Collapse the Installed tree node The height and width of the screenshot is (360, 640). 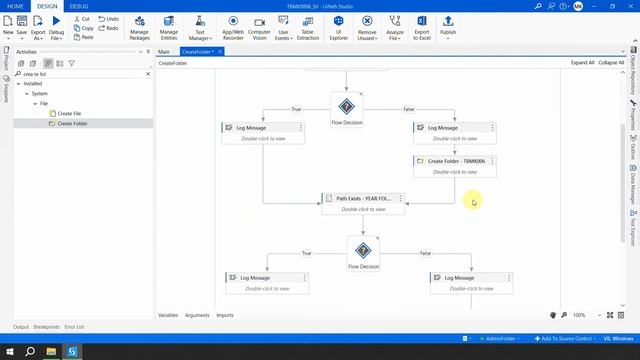click(18, 84)
